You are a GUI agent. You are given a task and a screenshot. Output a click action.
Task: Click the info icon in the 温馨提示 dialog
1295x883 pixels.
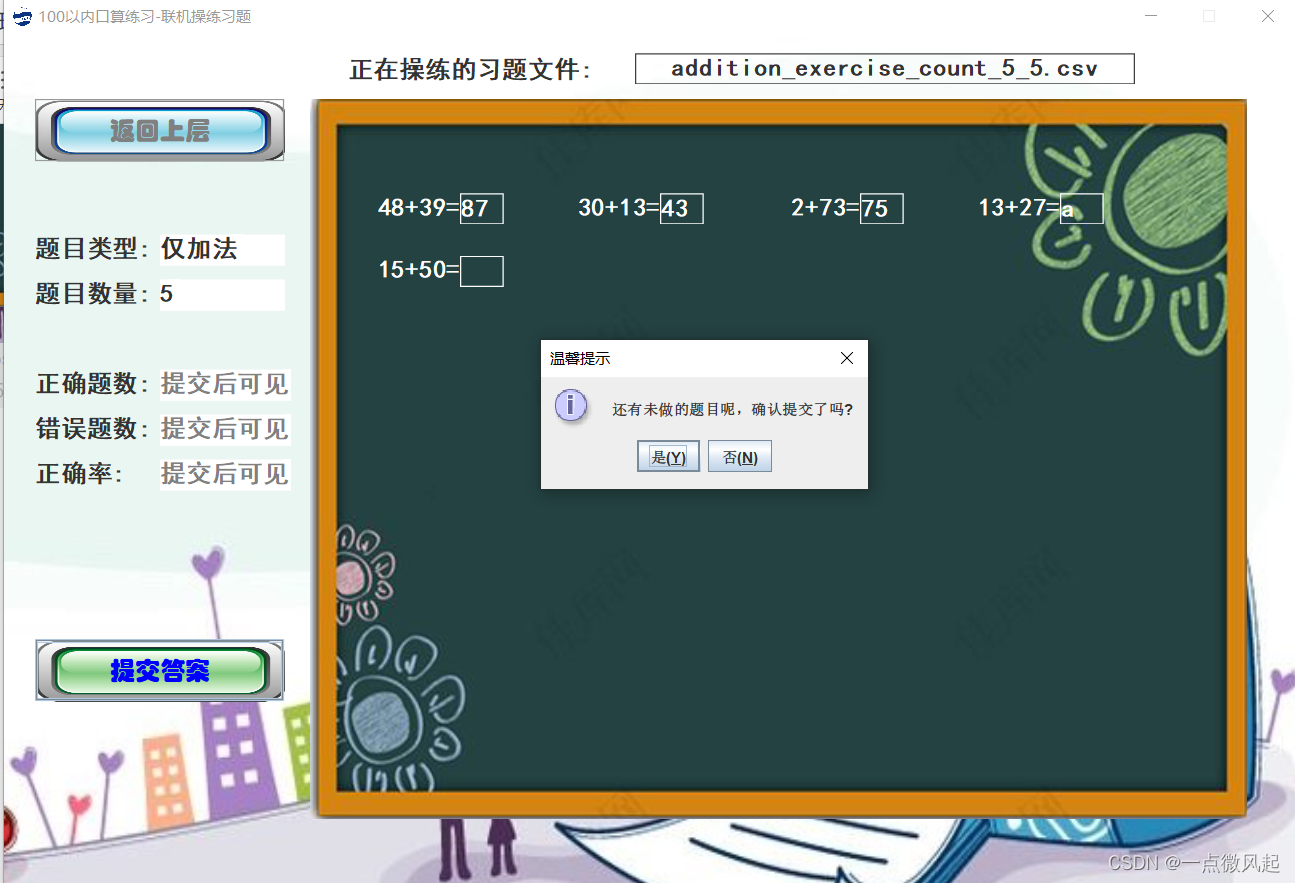[x=571, y=406]
